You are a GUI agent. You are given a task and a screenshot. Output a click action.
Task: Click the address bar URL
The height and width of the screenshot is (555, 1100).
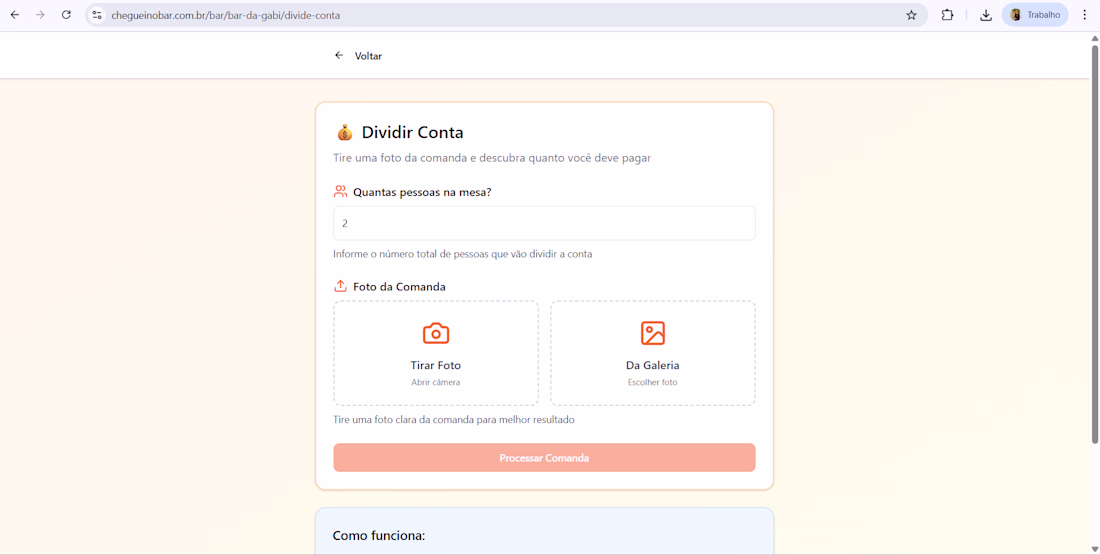click(226, 15)
